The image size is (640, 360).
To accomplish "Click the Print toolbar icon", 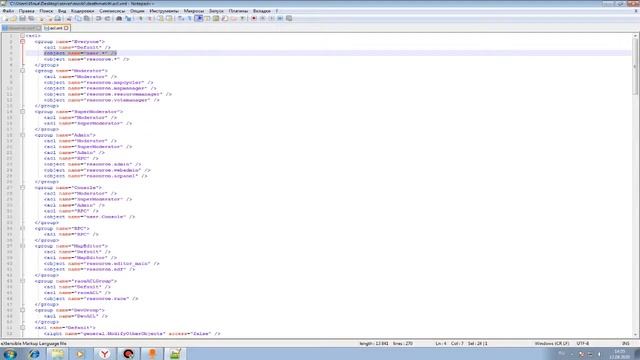I will coord(58,18).
